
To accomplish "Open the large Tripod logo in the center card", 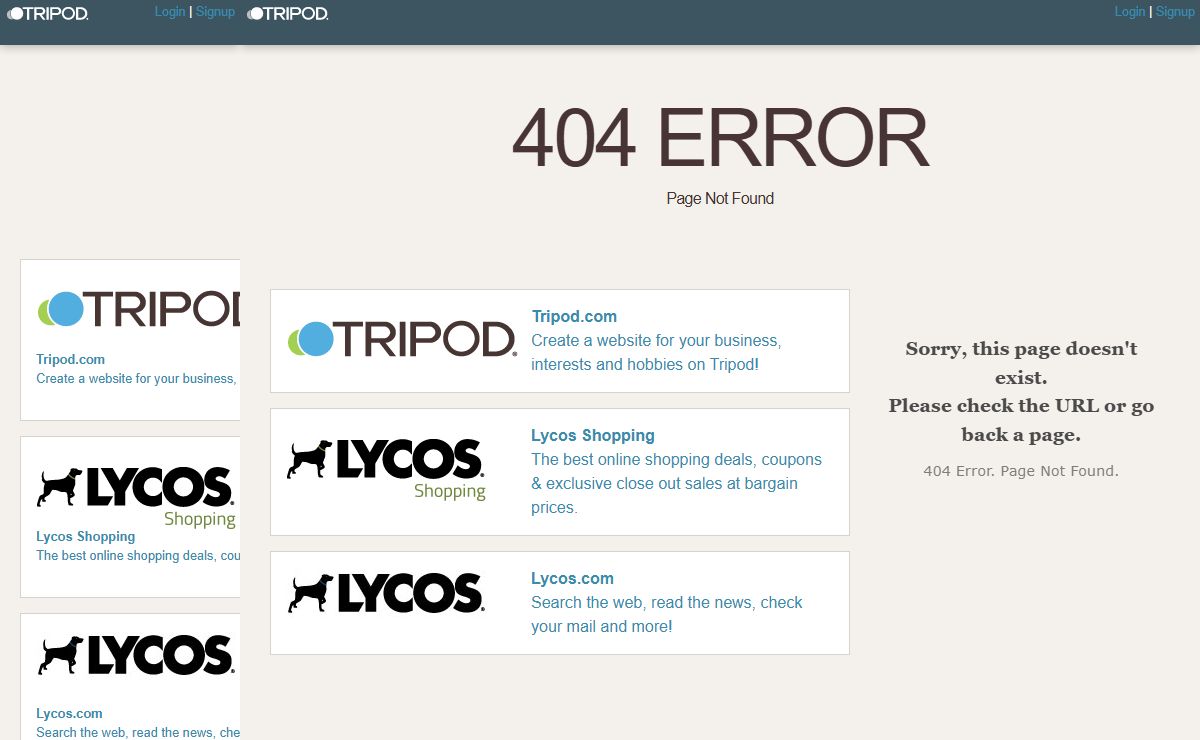I will (401, 340).
